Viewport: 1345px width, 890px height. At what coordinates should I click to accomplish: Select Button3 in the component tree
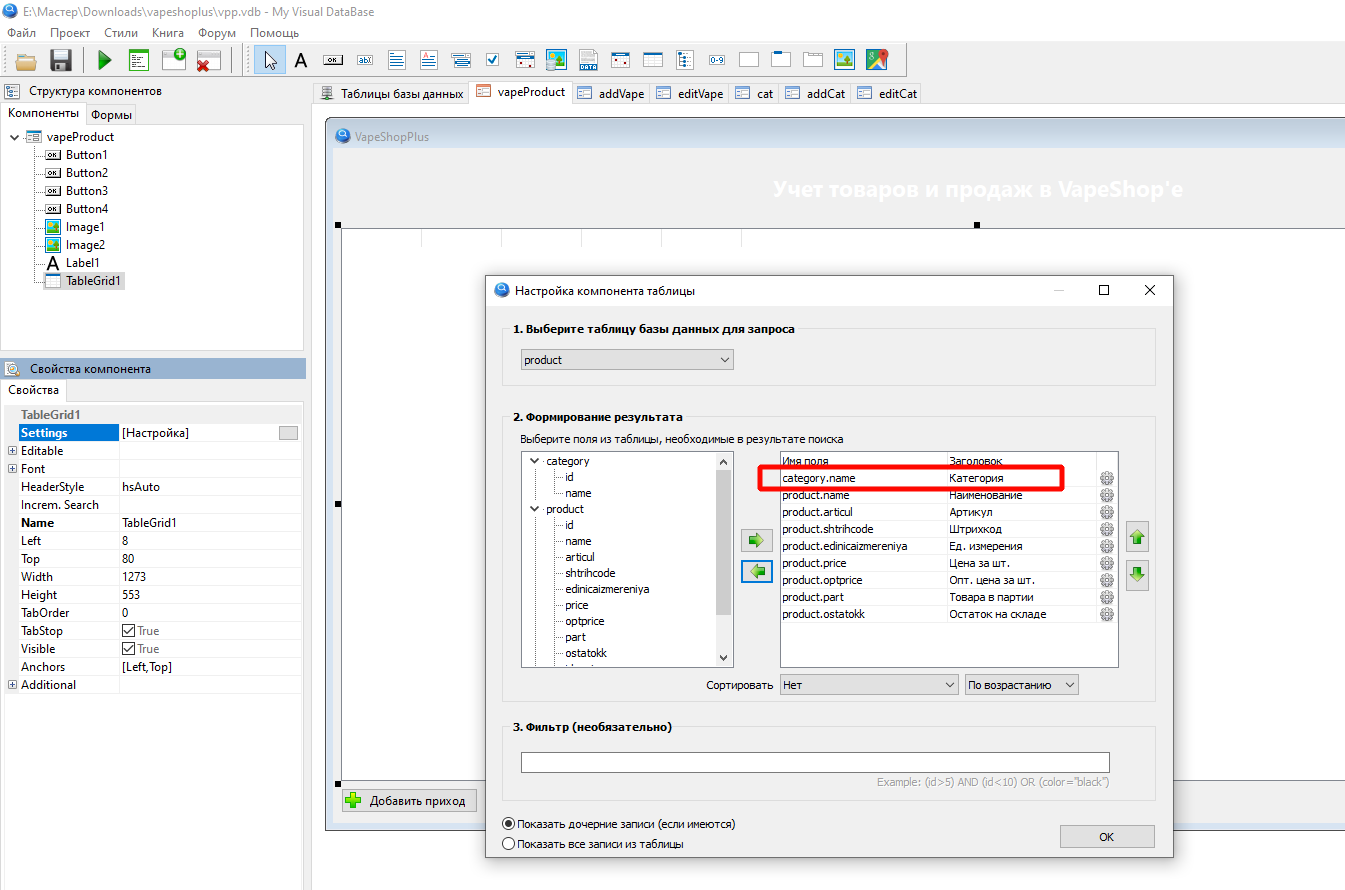(x=87, y=191)
